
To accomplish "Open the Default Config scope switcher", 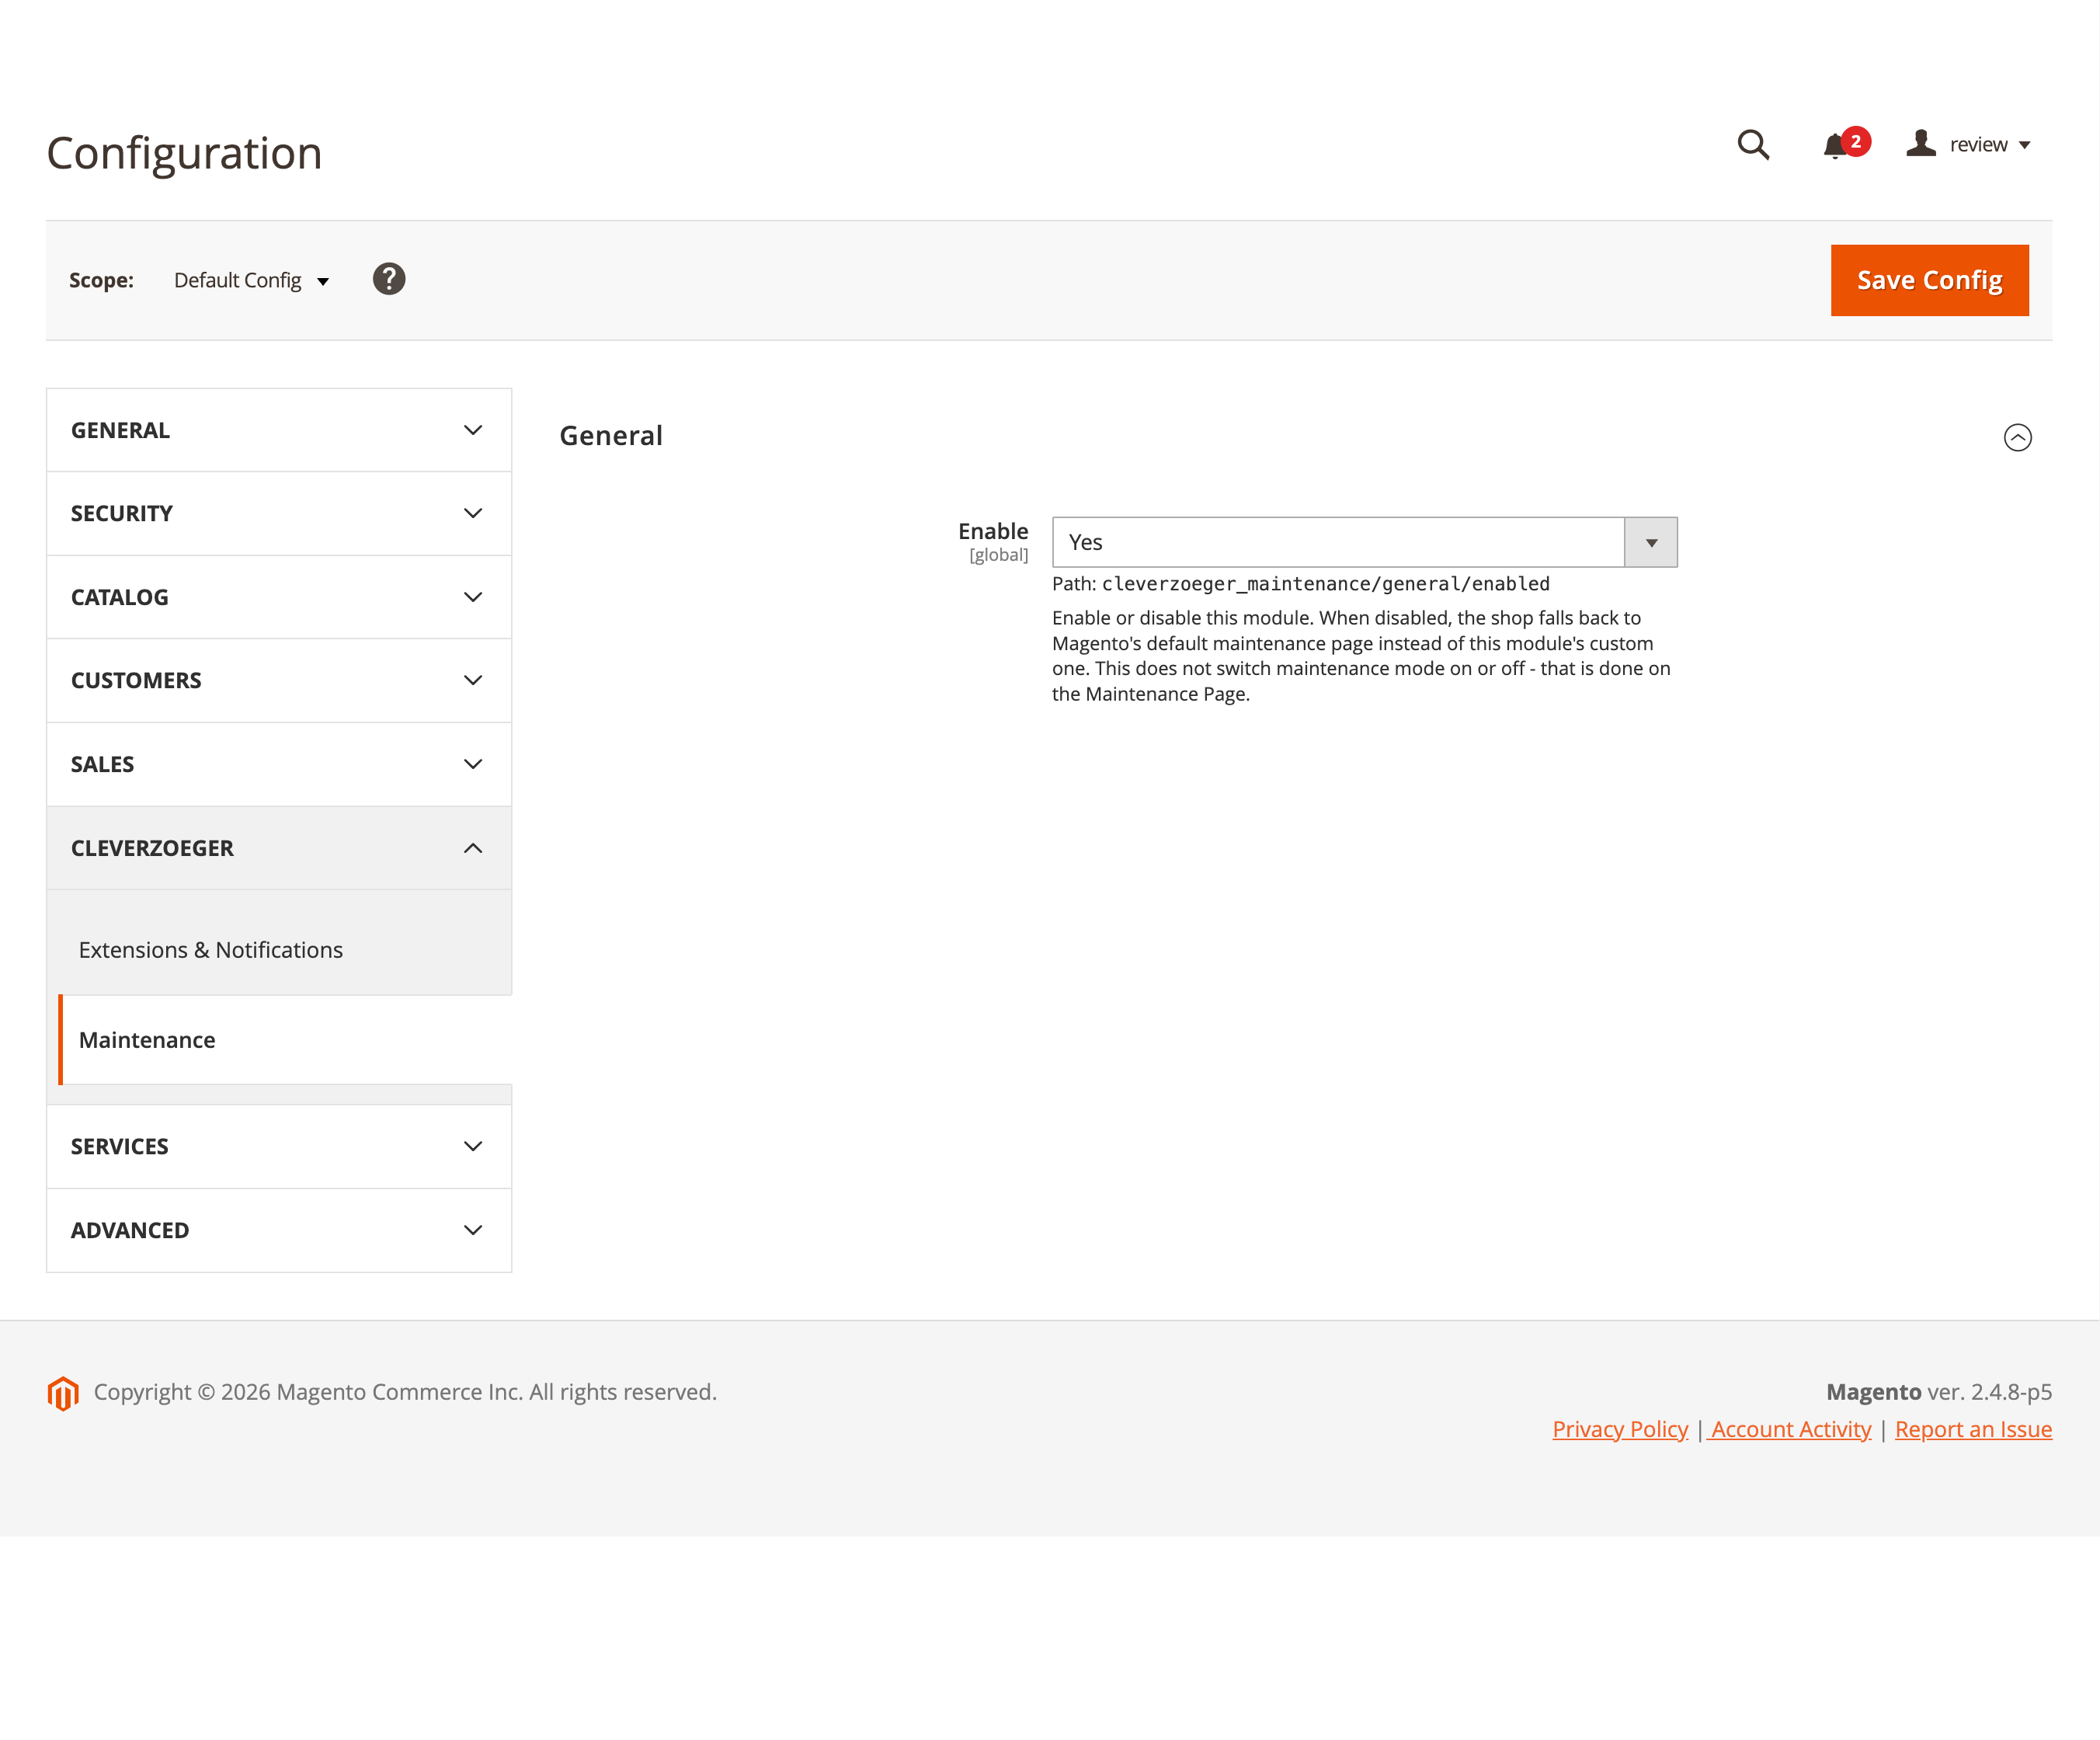I will [x=251, y=281].
